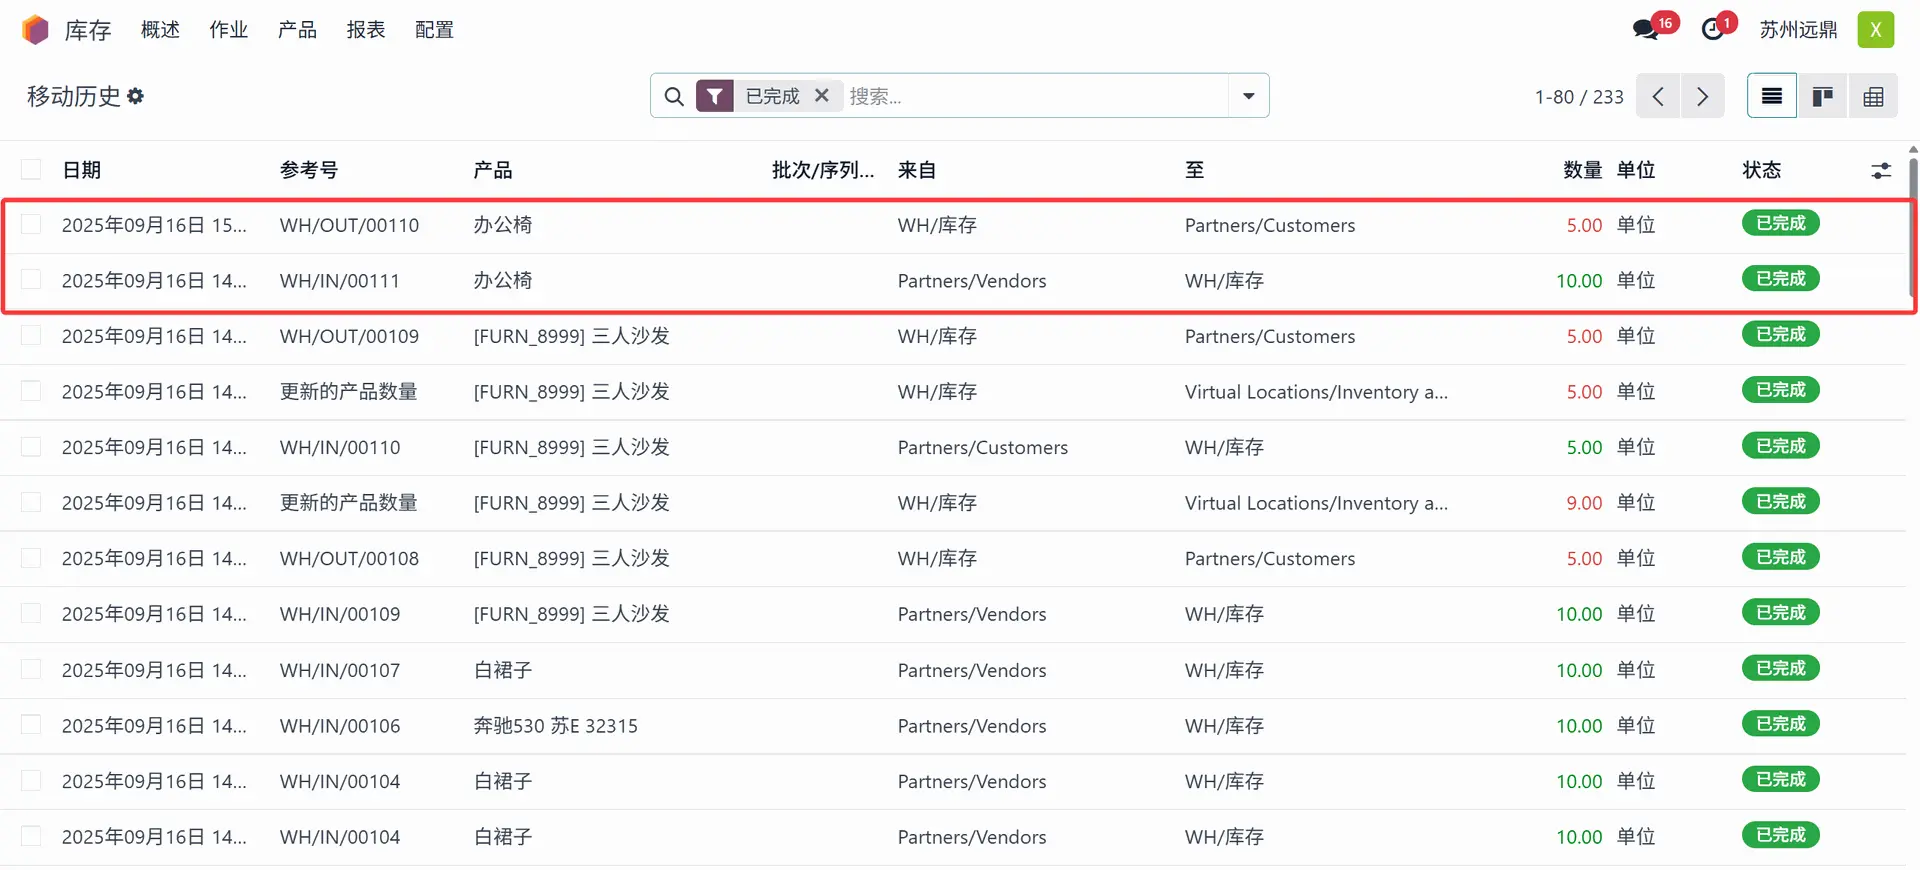Switch to list view
The width and height of the screenshot is (1920, 870).
(x=1771, y=96)
